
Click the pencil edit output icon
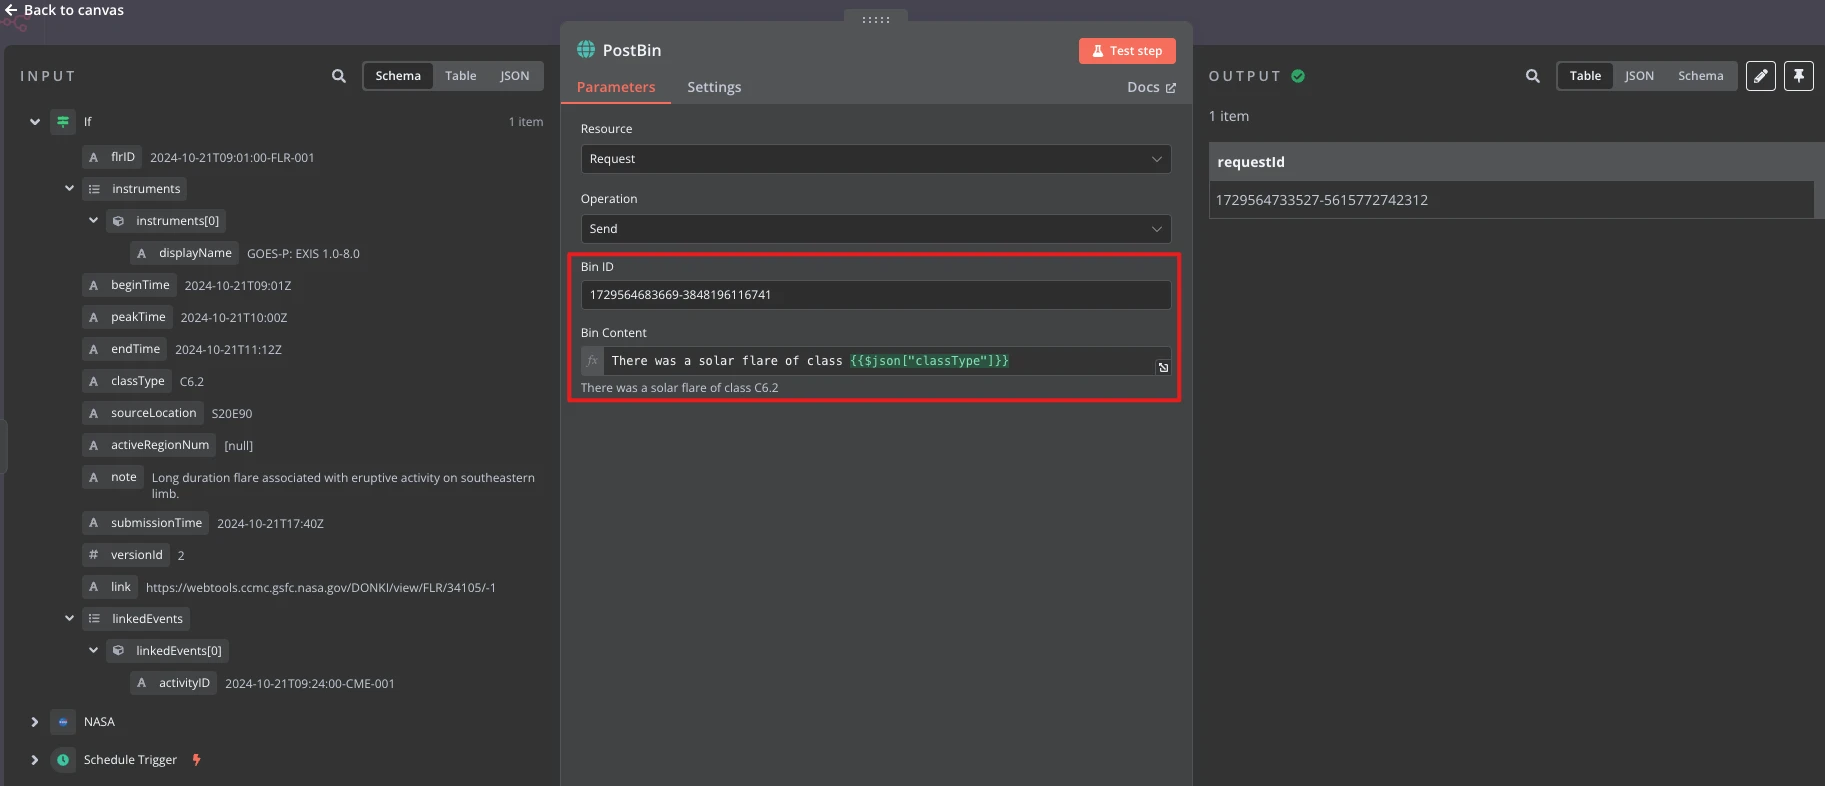(1761, 76)
